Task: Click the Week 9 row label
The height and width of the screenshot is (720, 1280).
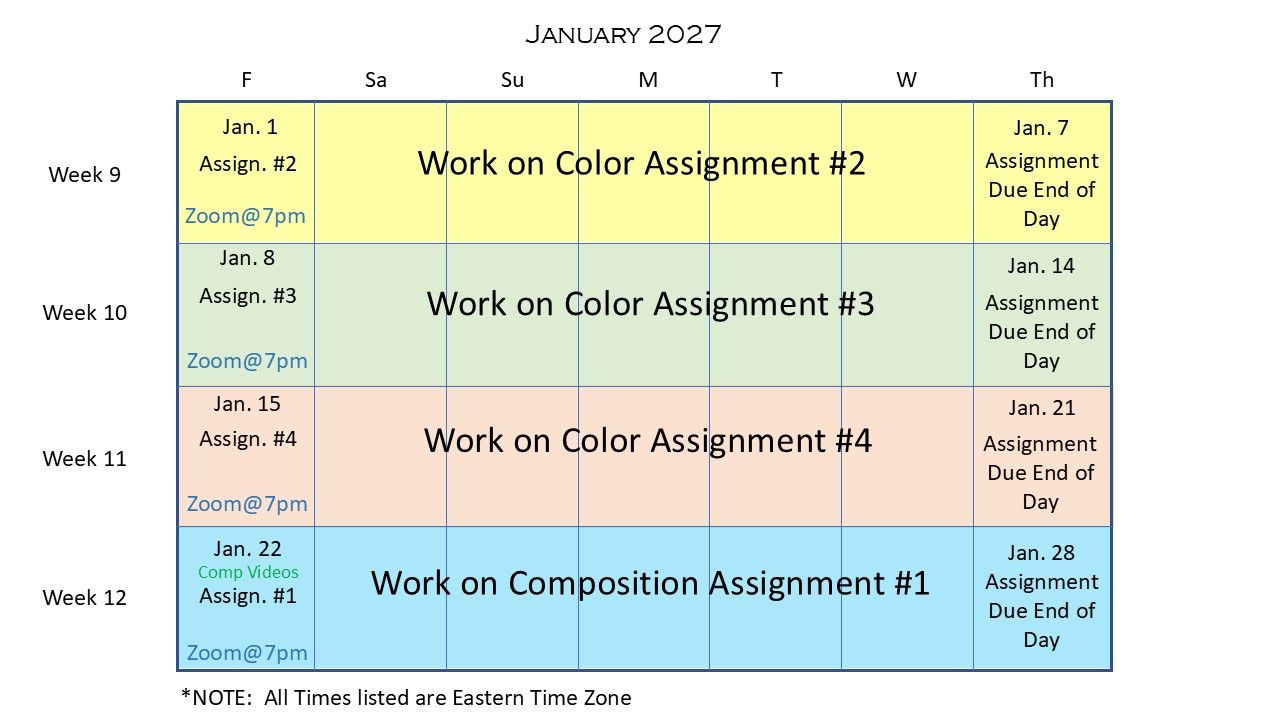Action: pyautogui.click(x=85, y=175)
